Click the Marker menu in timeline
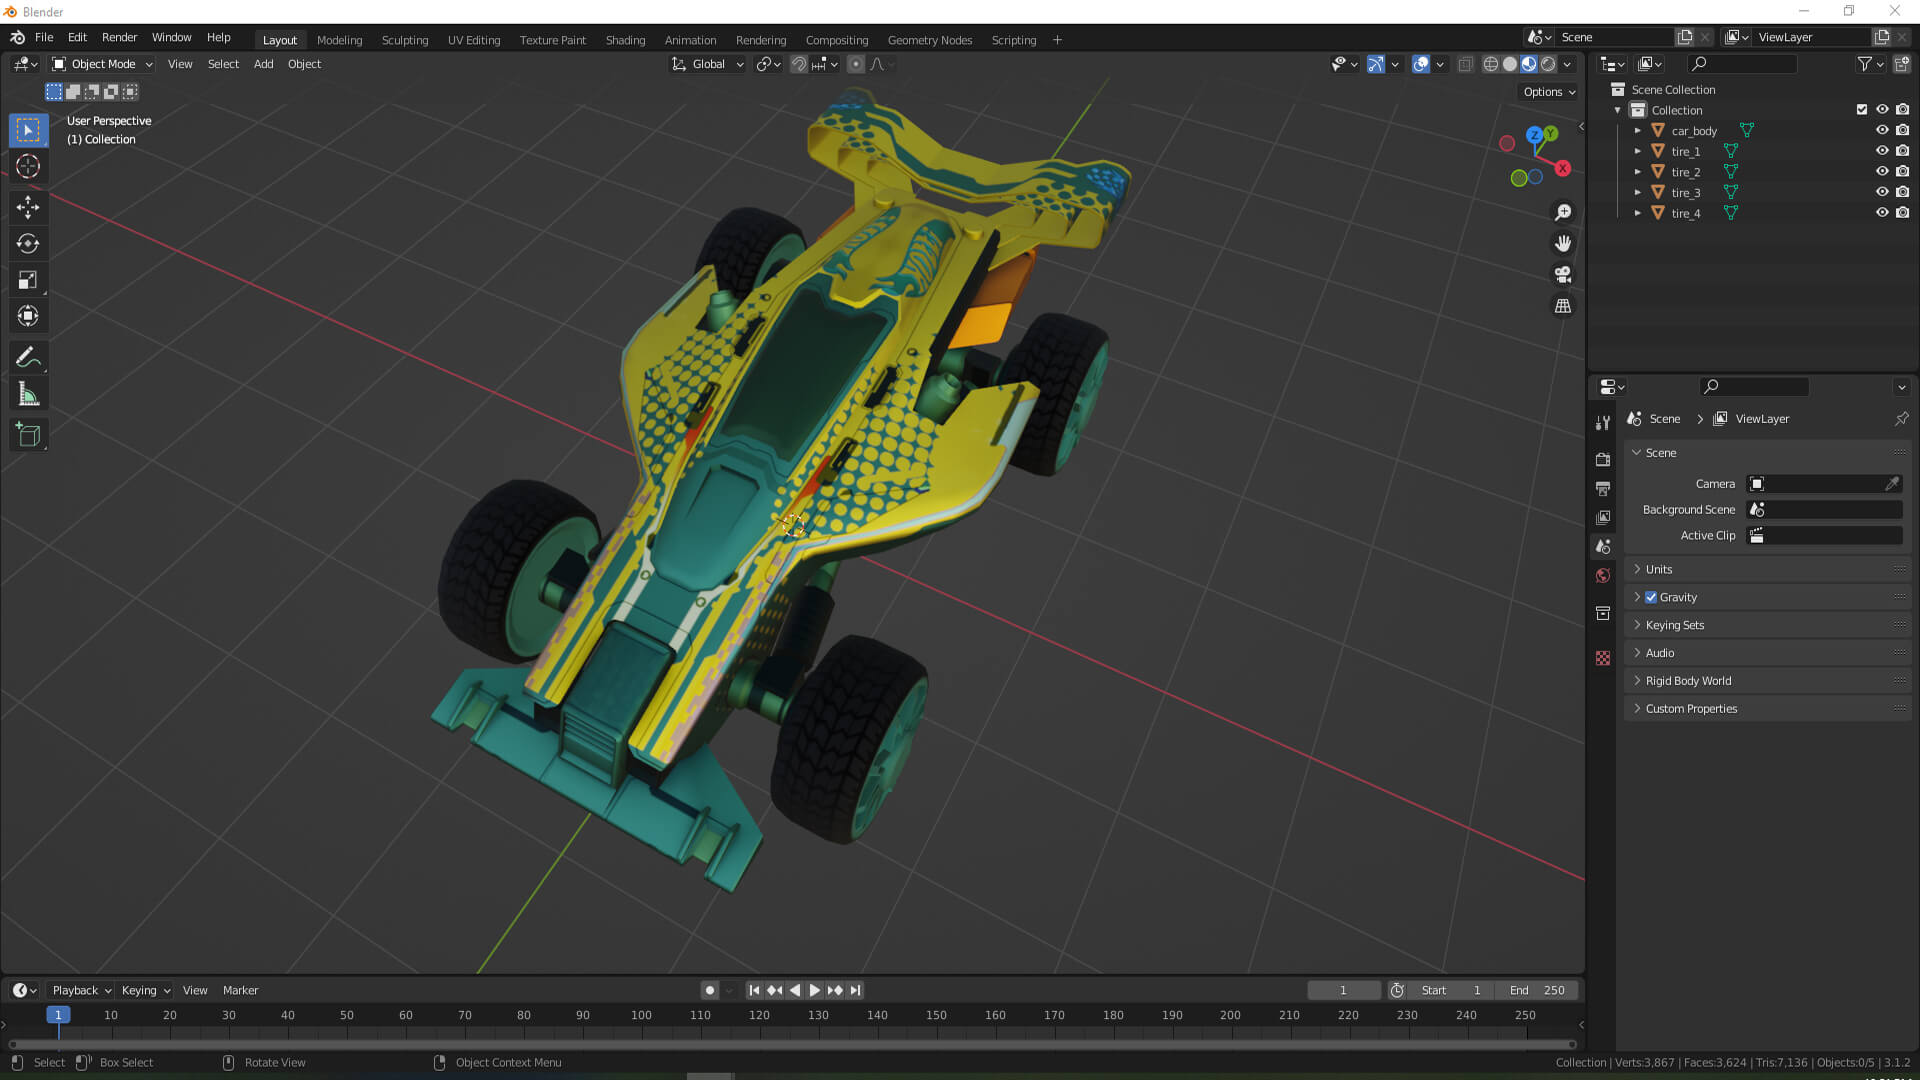The image size is (1920, 1080). coord(240,990)
